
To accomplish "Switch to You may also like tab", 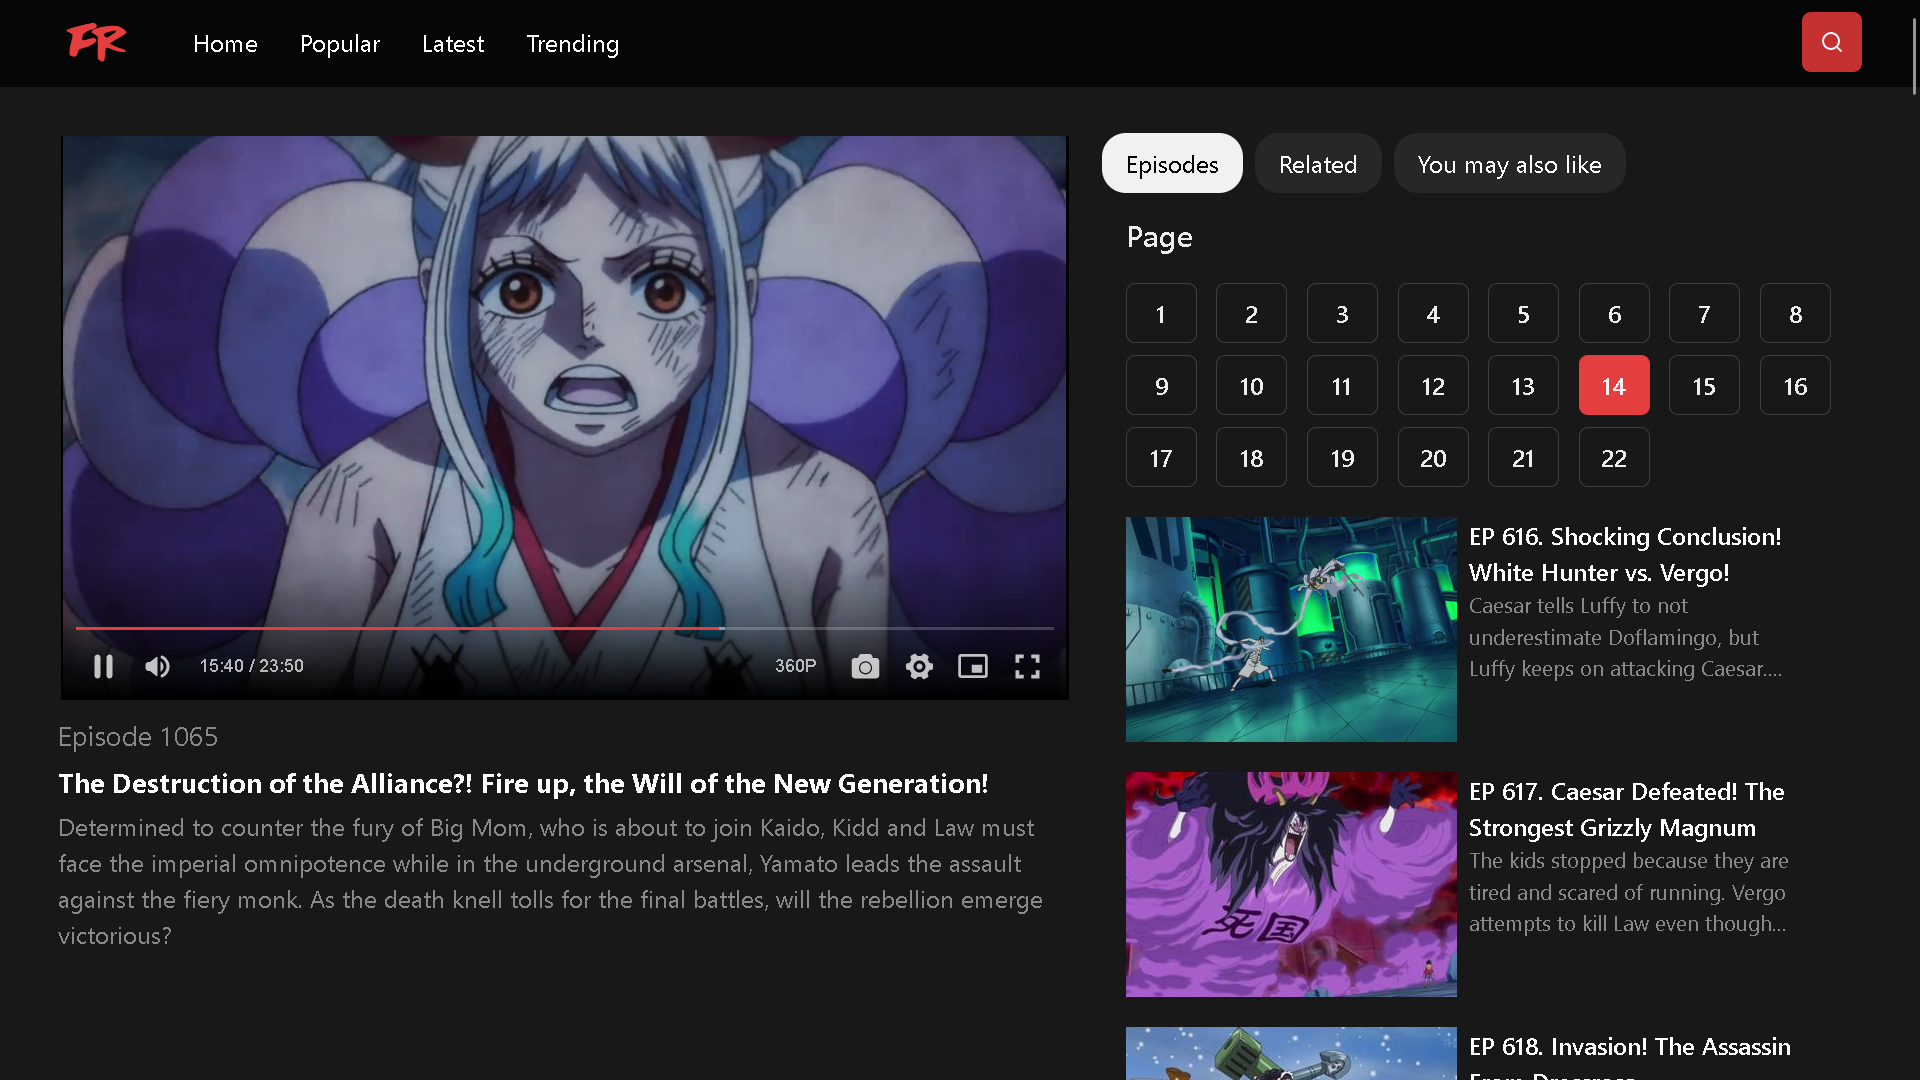I will (1509, 163).
